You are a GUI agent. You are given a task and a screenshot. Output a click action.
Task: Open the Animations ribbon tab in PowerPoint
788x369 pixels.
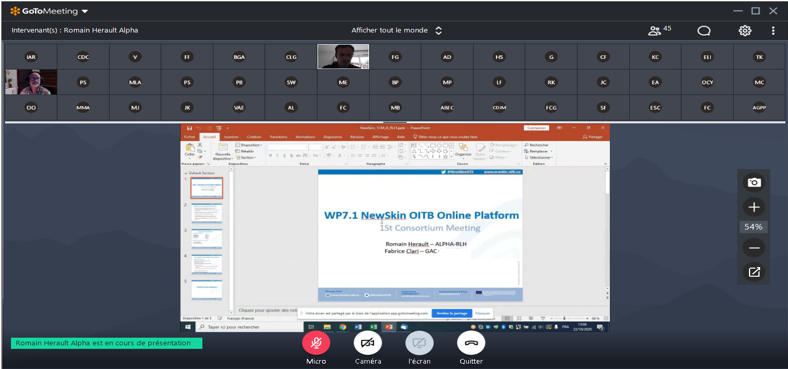pos(305,137)
